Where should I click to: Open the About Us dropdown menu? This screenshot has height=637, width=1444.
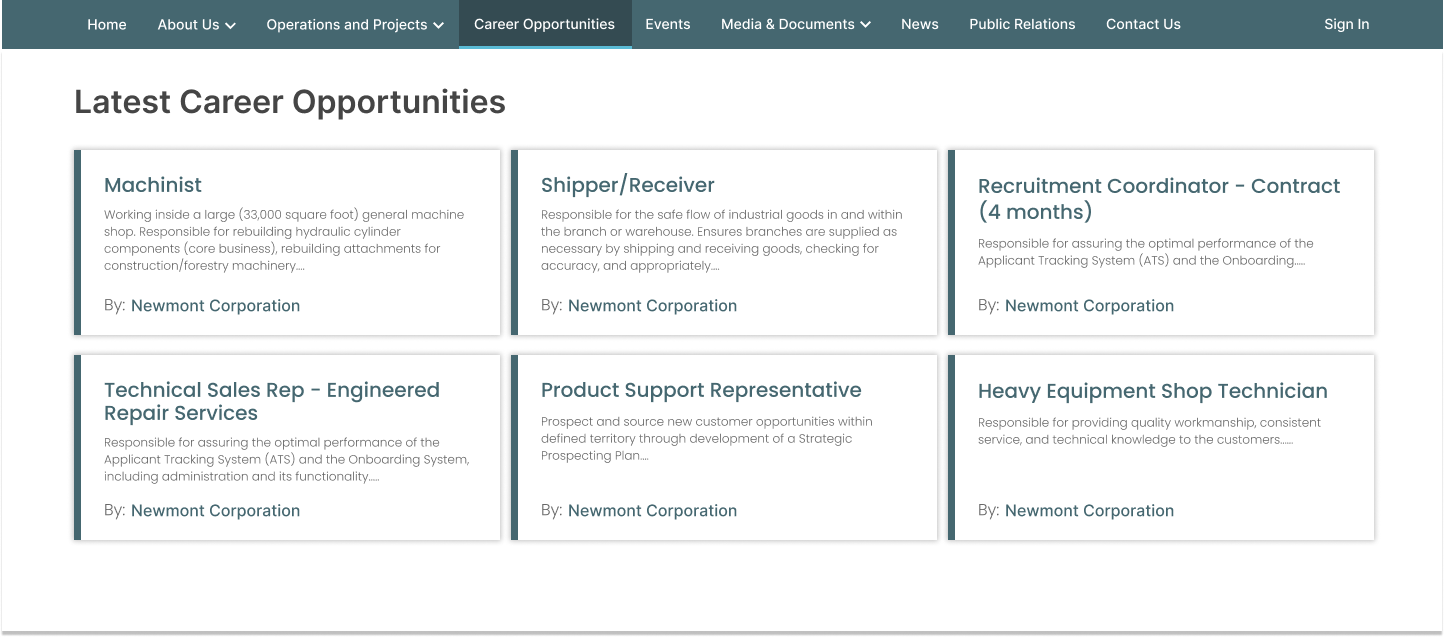click(x=196, y=24)
